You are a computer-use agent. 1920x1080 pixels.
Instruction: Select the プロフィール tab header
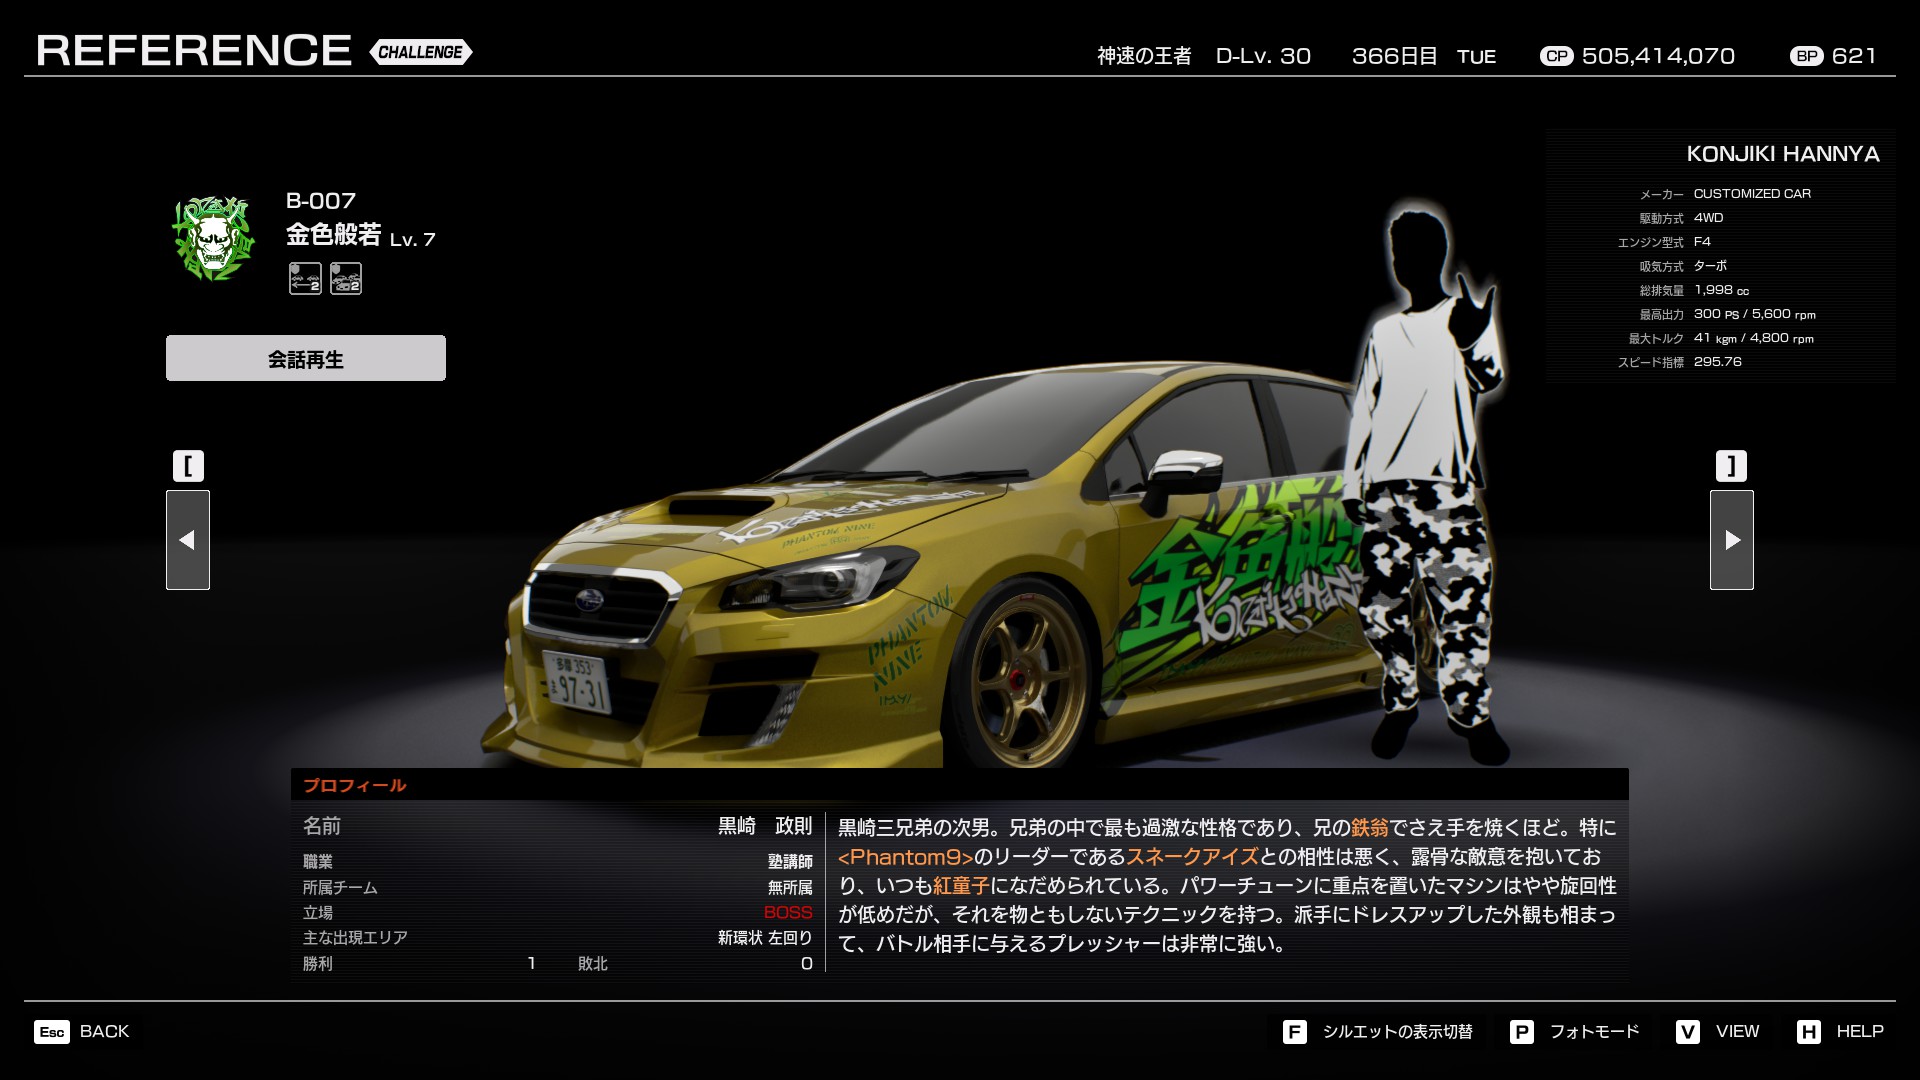point(355,785)
